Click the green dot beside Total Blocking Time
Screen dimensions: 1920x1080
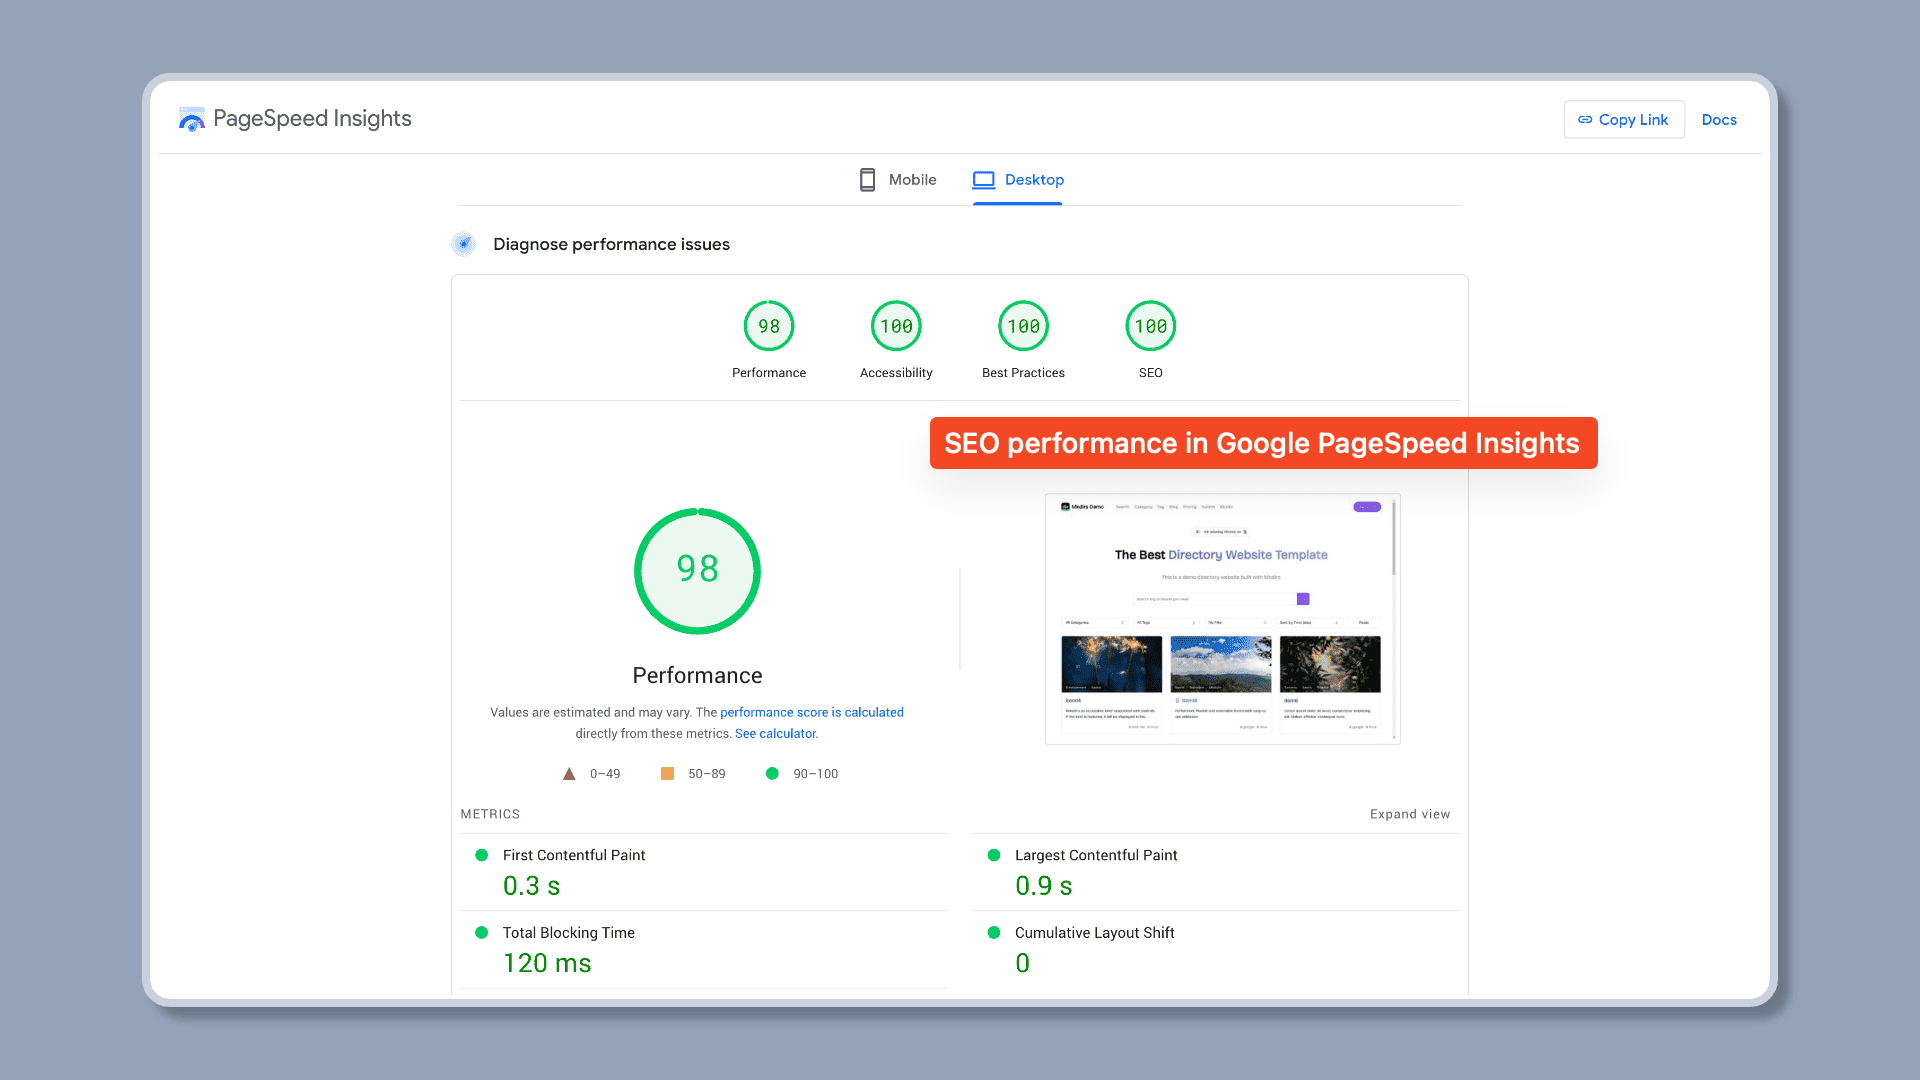tap(480, 932)
